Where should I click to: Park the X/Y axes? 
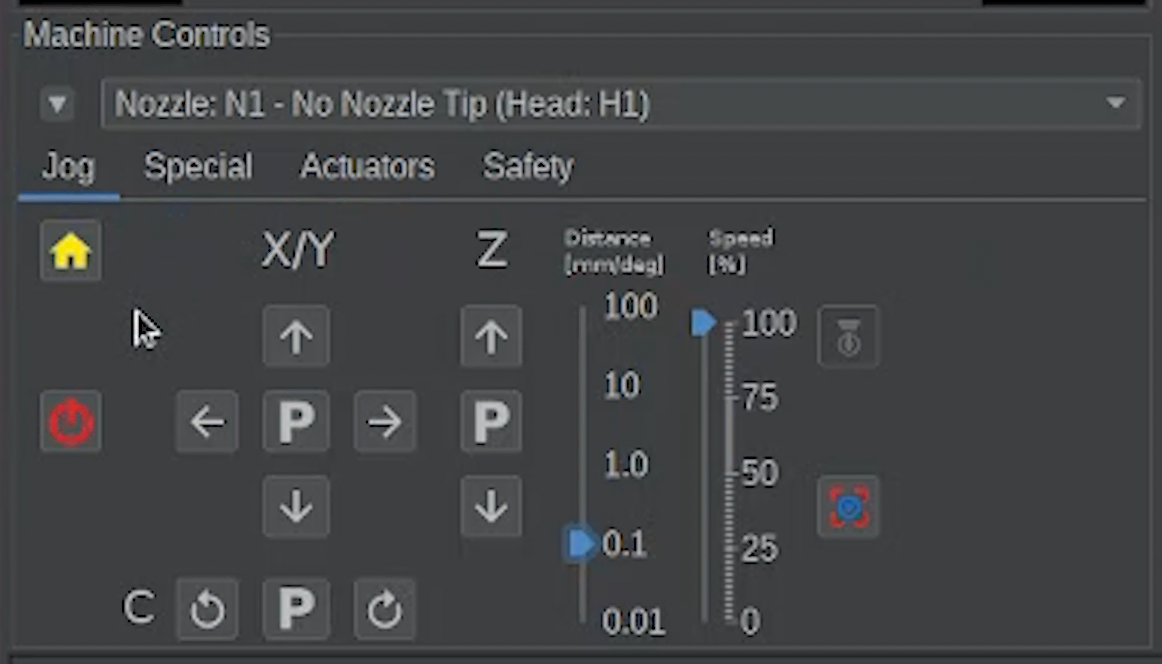coord(296,422)
